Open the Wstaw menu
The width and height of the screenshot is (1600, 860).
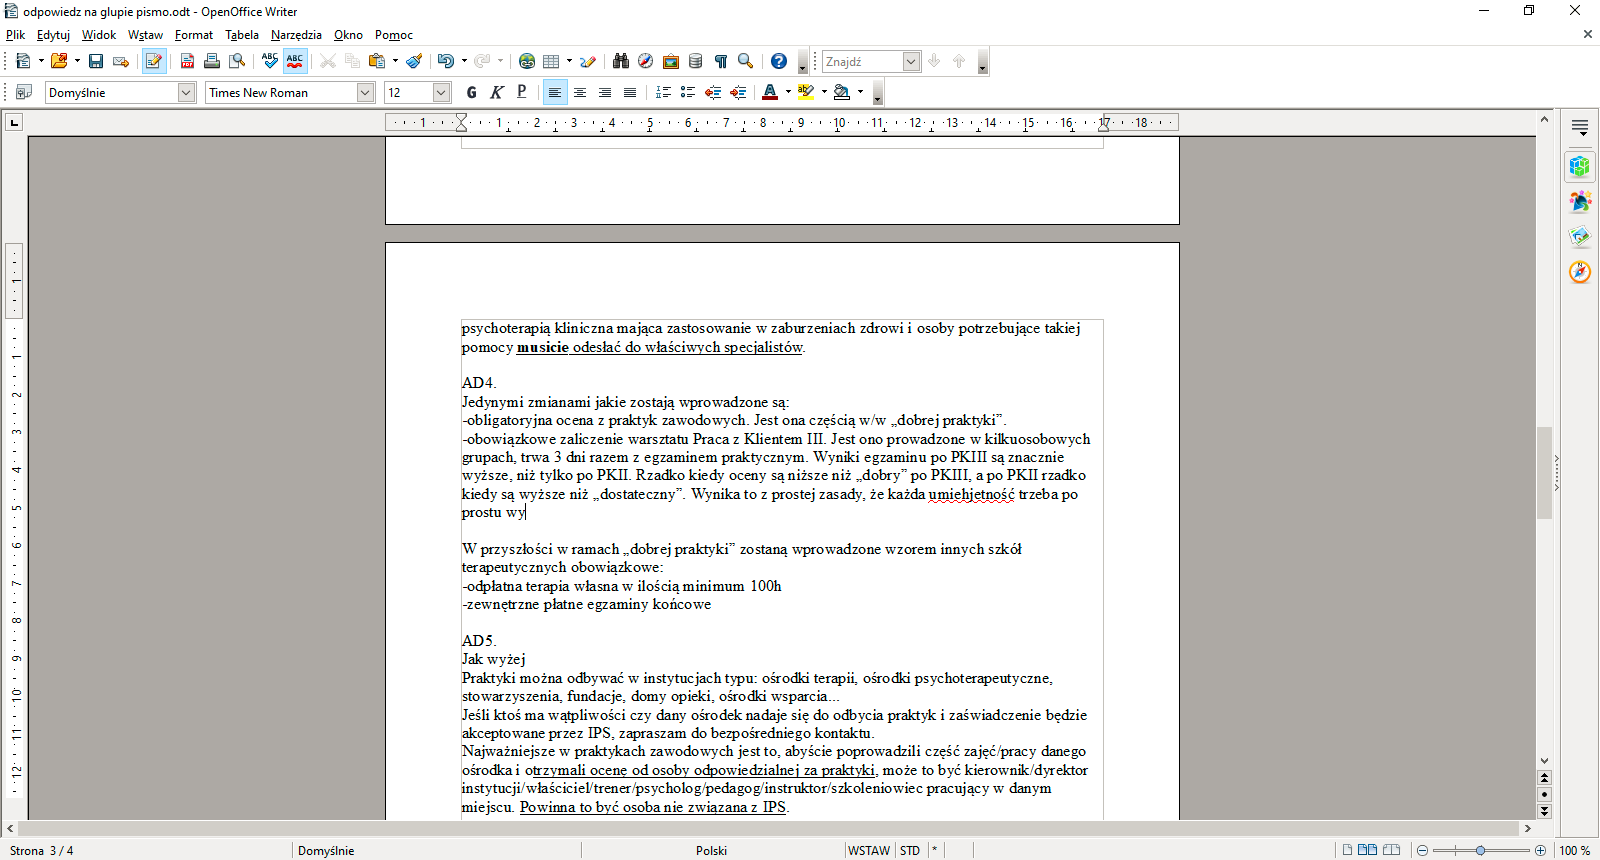[x=145, y=35]
